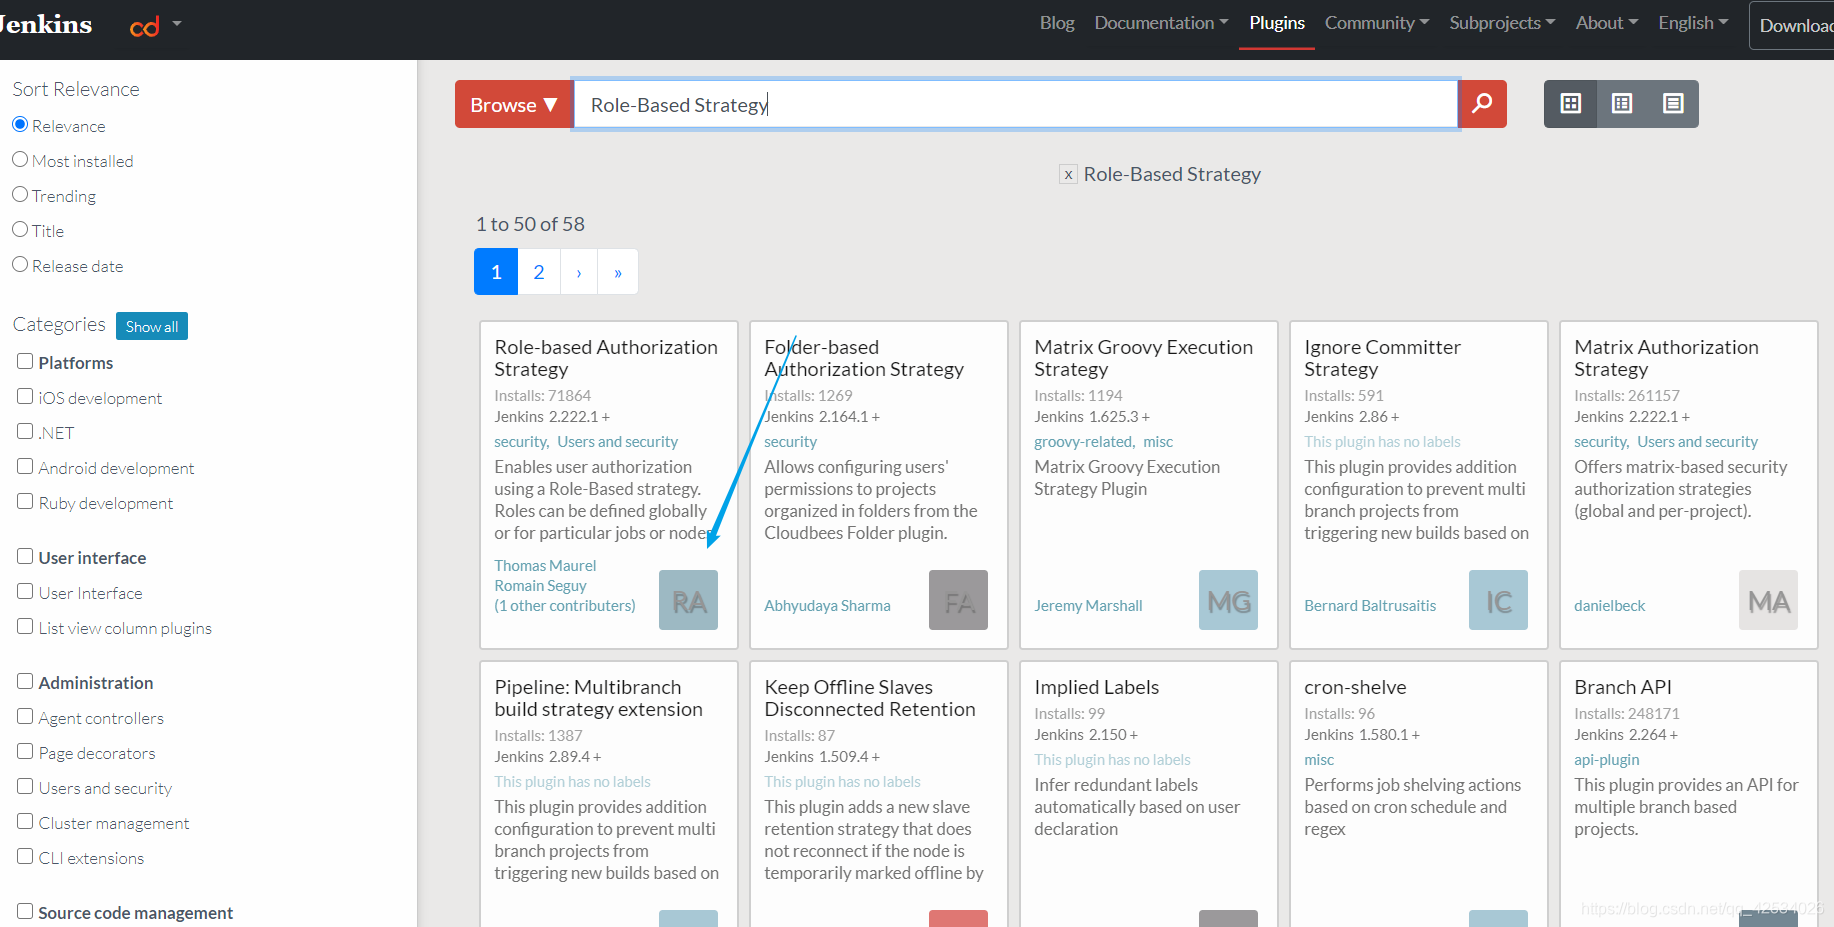Expand the Community menu
1834x927 pixels.
pos(1377,23)
